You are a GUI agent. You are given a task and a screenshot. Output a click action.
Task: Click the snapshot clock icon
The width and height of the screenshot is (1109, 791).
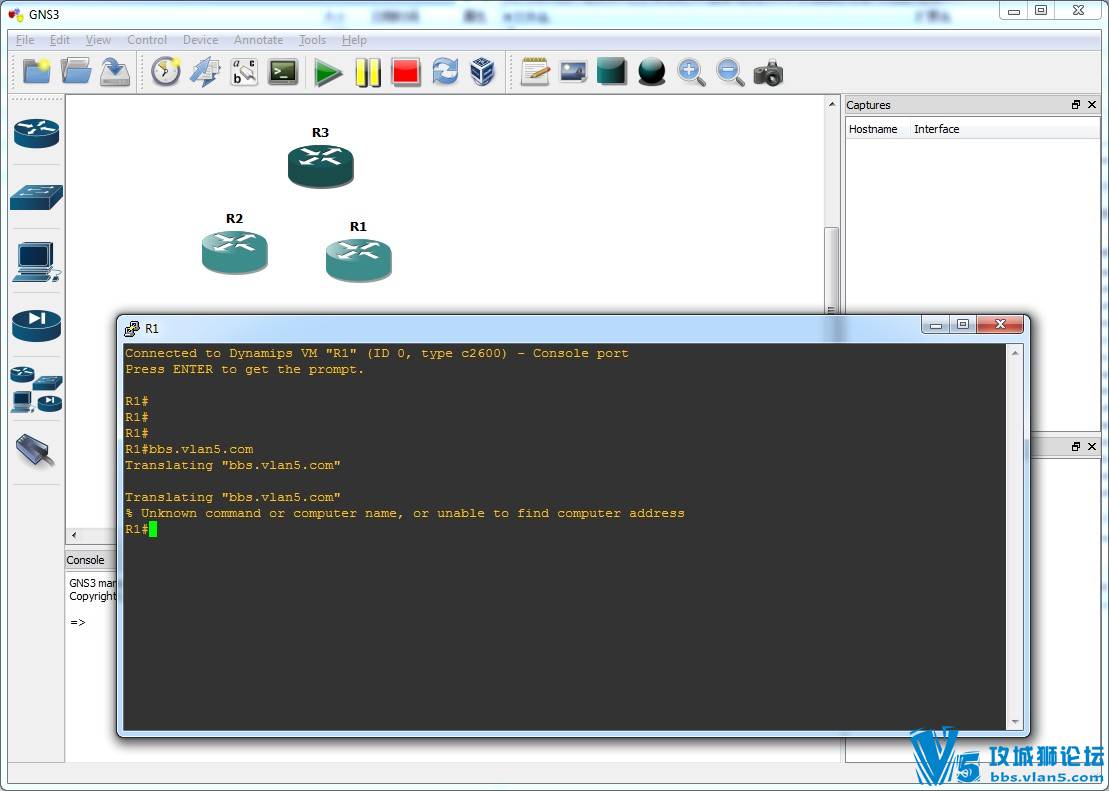(166, 71)
